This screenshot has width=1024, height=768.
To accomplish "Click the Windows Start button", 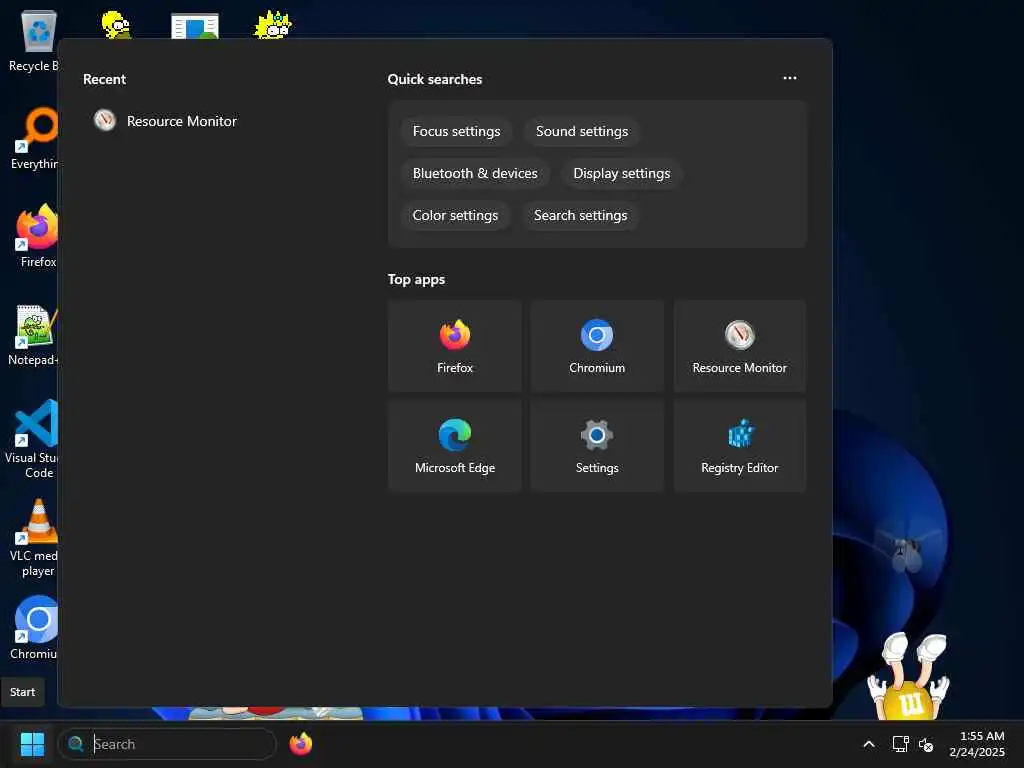I will (x=32, y=744).
